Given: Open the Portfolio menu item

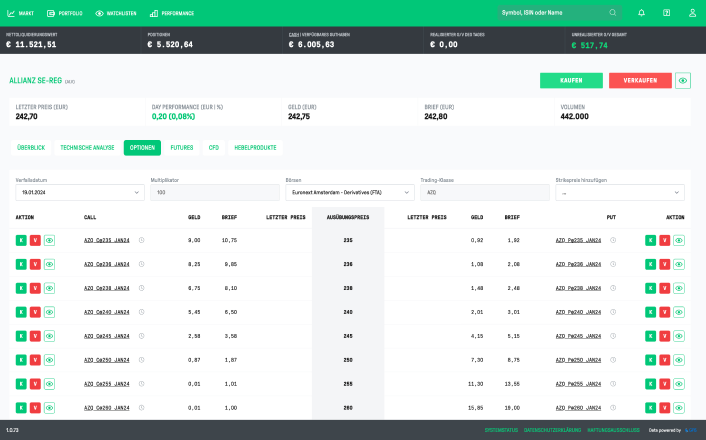Looking at the screenshot, I should 66,13.
